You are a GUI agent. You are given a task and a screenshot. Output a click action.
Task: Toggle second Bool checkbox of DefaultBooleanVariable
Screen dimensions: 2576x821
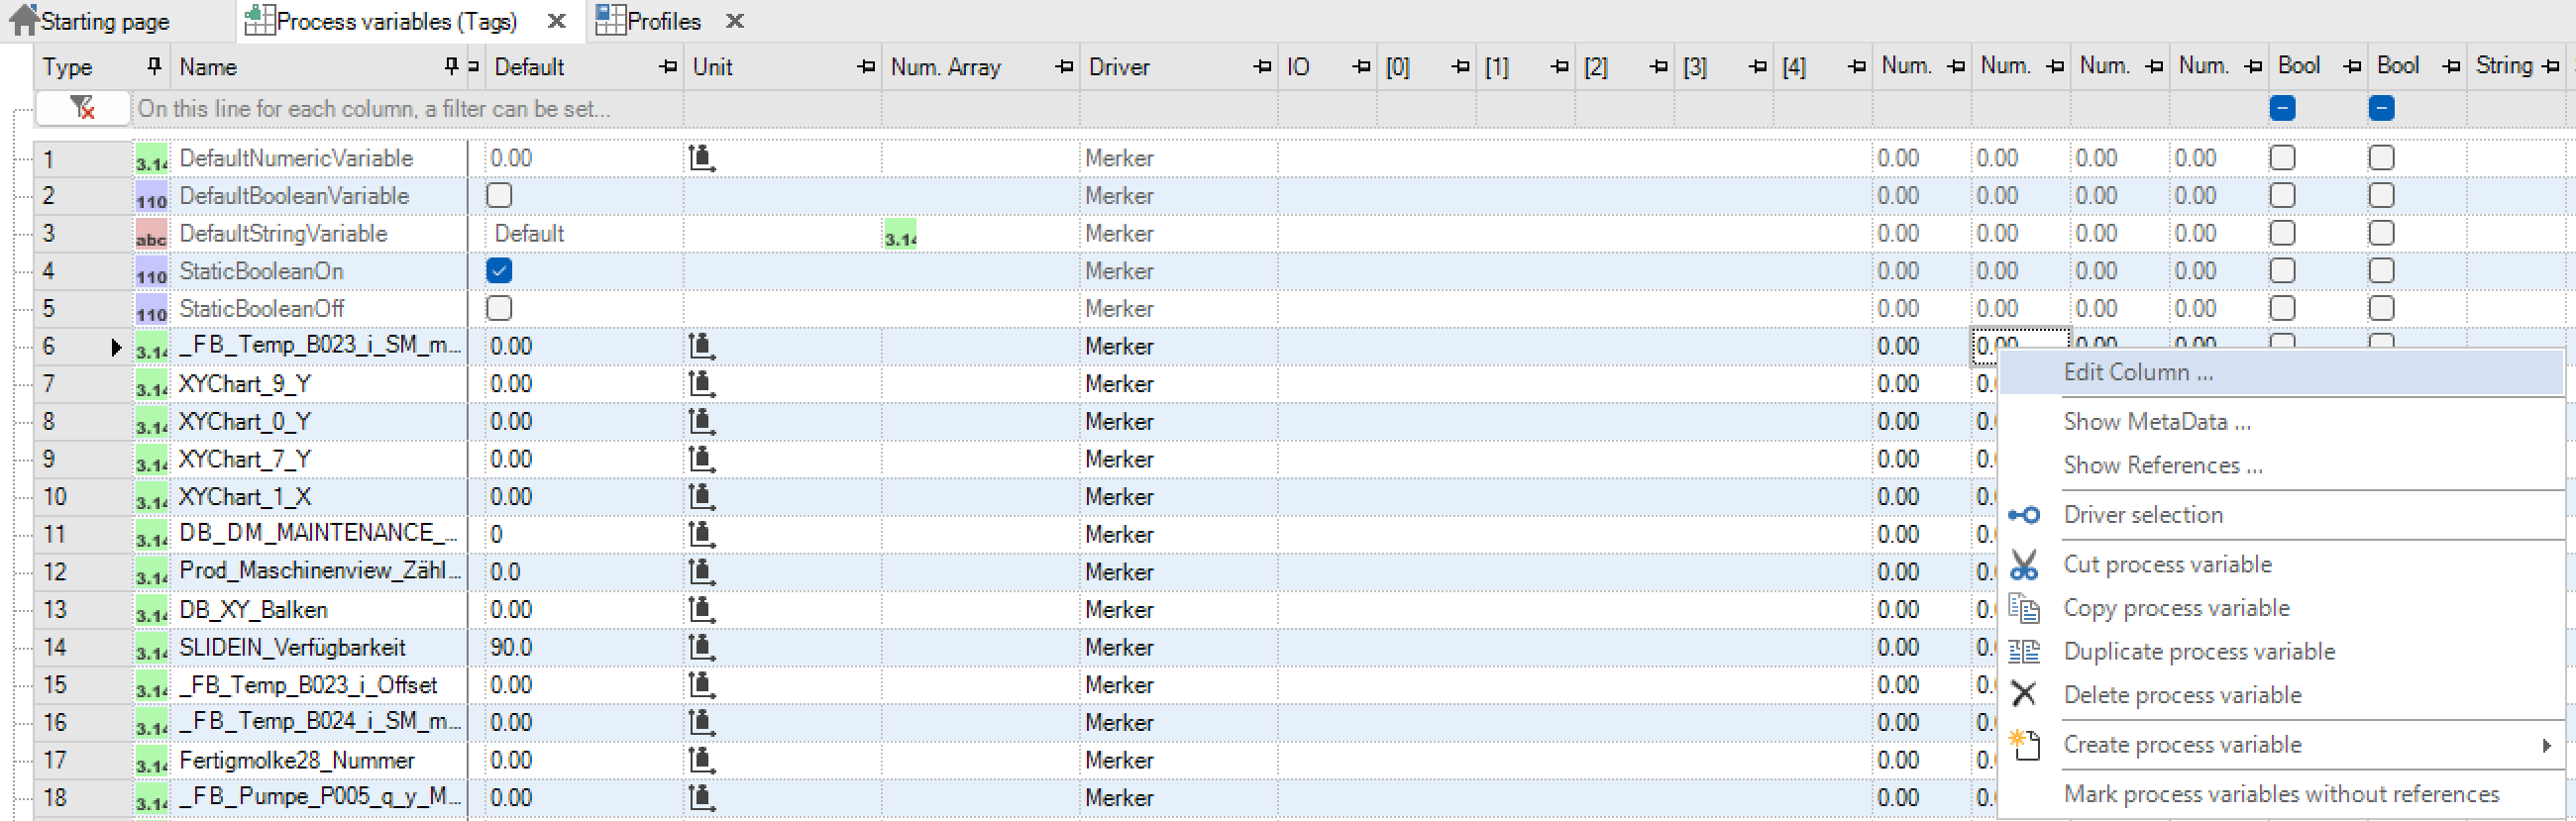pos(2381,196)
